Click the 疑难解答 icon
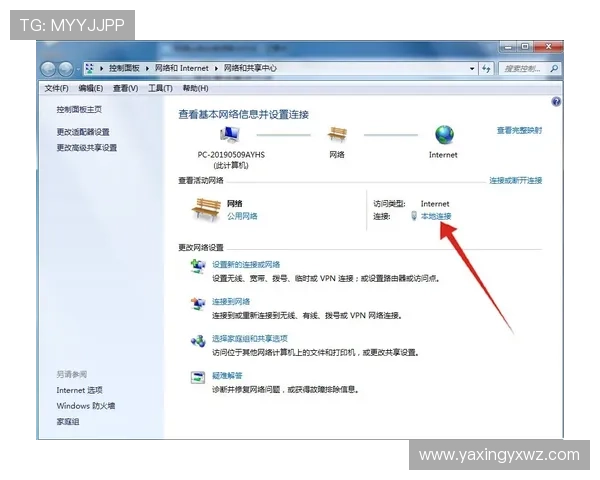Screen dimensions: 600x480 (198, 377)
